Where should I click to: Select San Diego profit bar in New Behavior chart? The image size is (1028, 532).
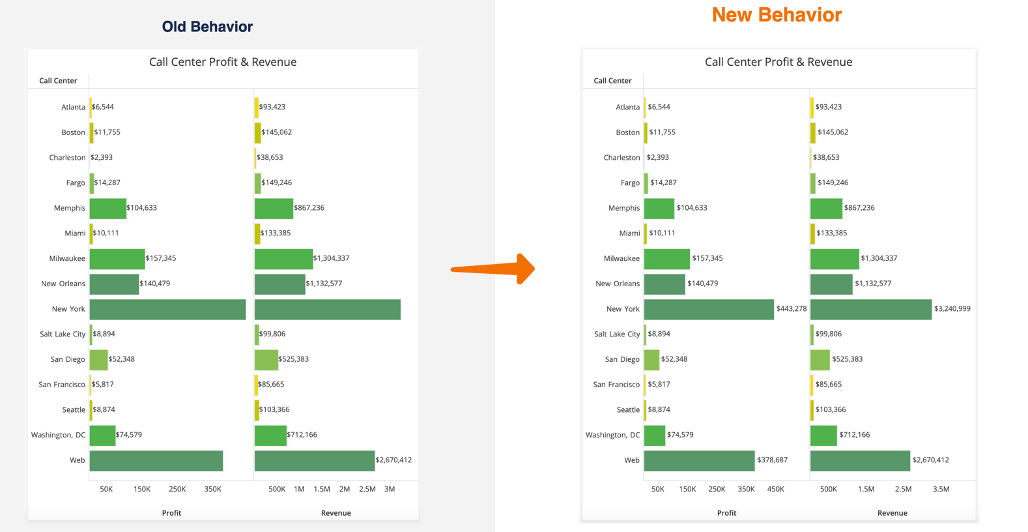(652, 359)
